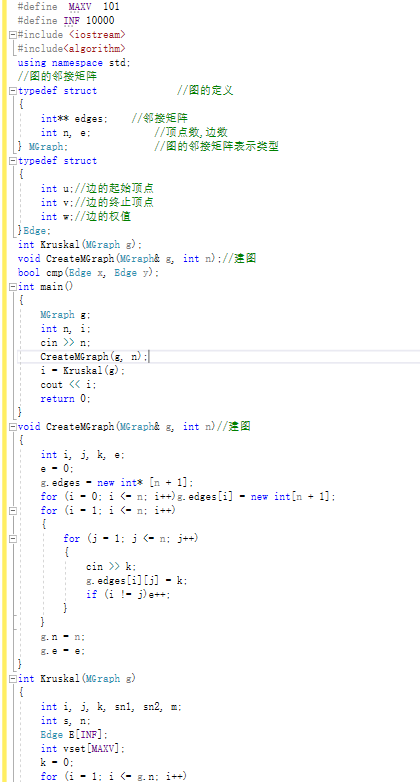Screen dimensions: 420x782
Task: Collapse the CreateMGraph function definition
Action: coord(12,427)
